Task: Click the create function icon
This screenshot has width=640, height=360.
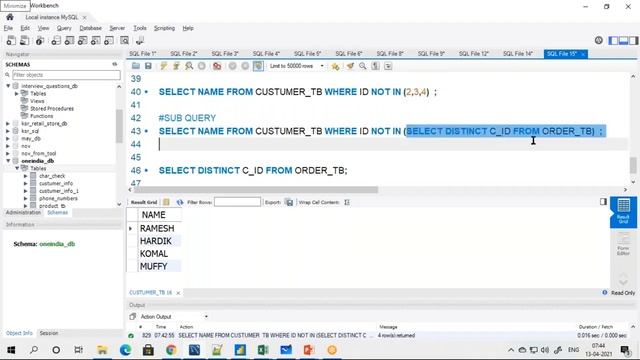Action: 109,40
